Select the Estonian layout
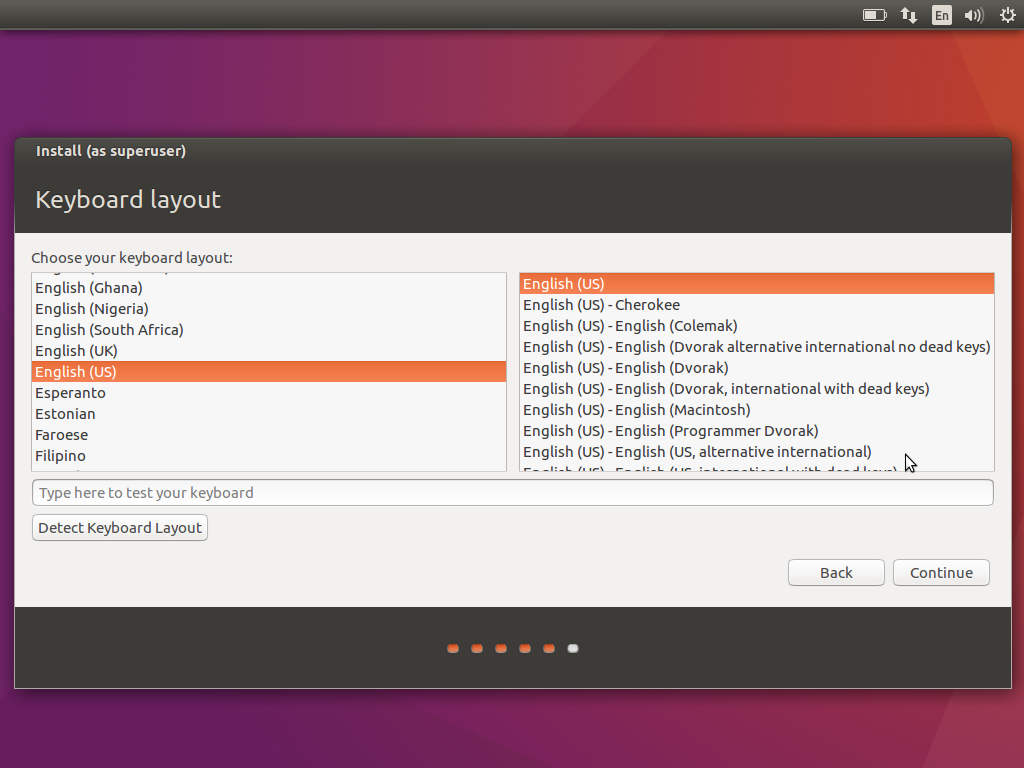This screenshot has height=768, width=1024. point(269,413)
